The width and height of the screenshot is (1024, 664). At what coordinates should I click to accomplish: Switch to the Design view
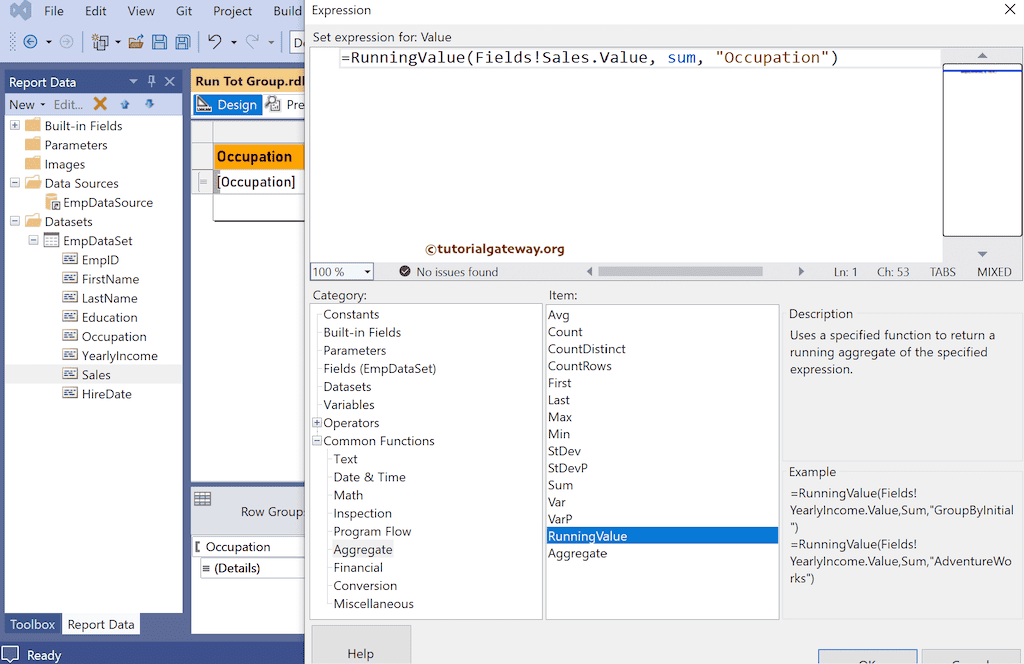click(227, 104)
